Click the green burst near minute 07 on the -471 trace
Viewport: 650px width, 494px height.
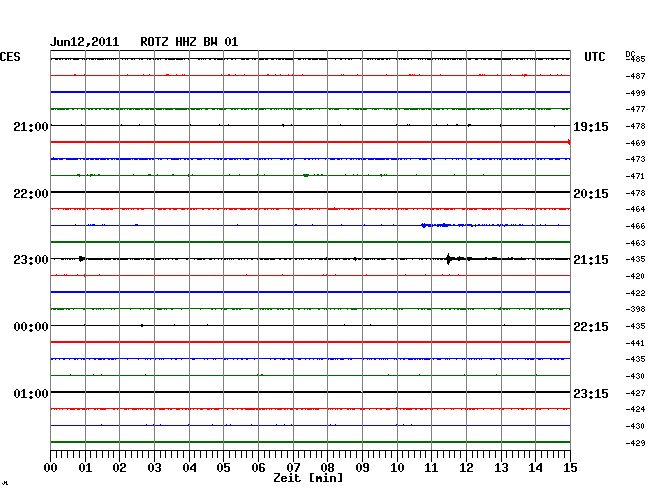click(306, 176)
